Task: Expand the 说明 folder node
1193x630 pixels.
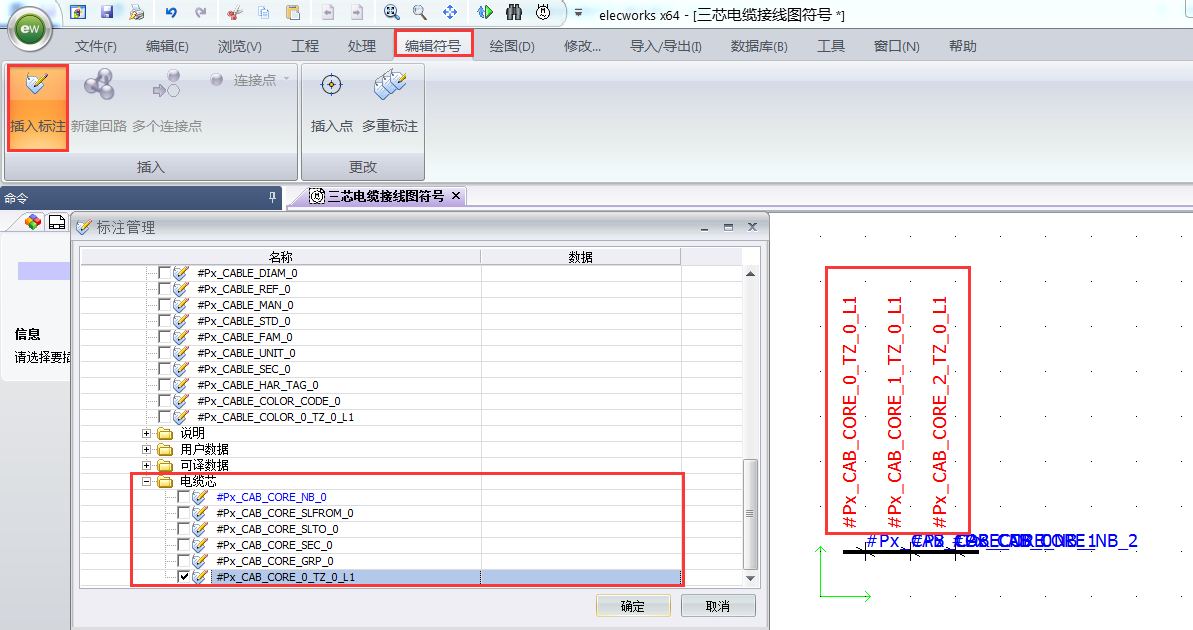Action: pos(146,433)
